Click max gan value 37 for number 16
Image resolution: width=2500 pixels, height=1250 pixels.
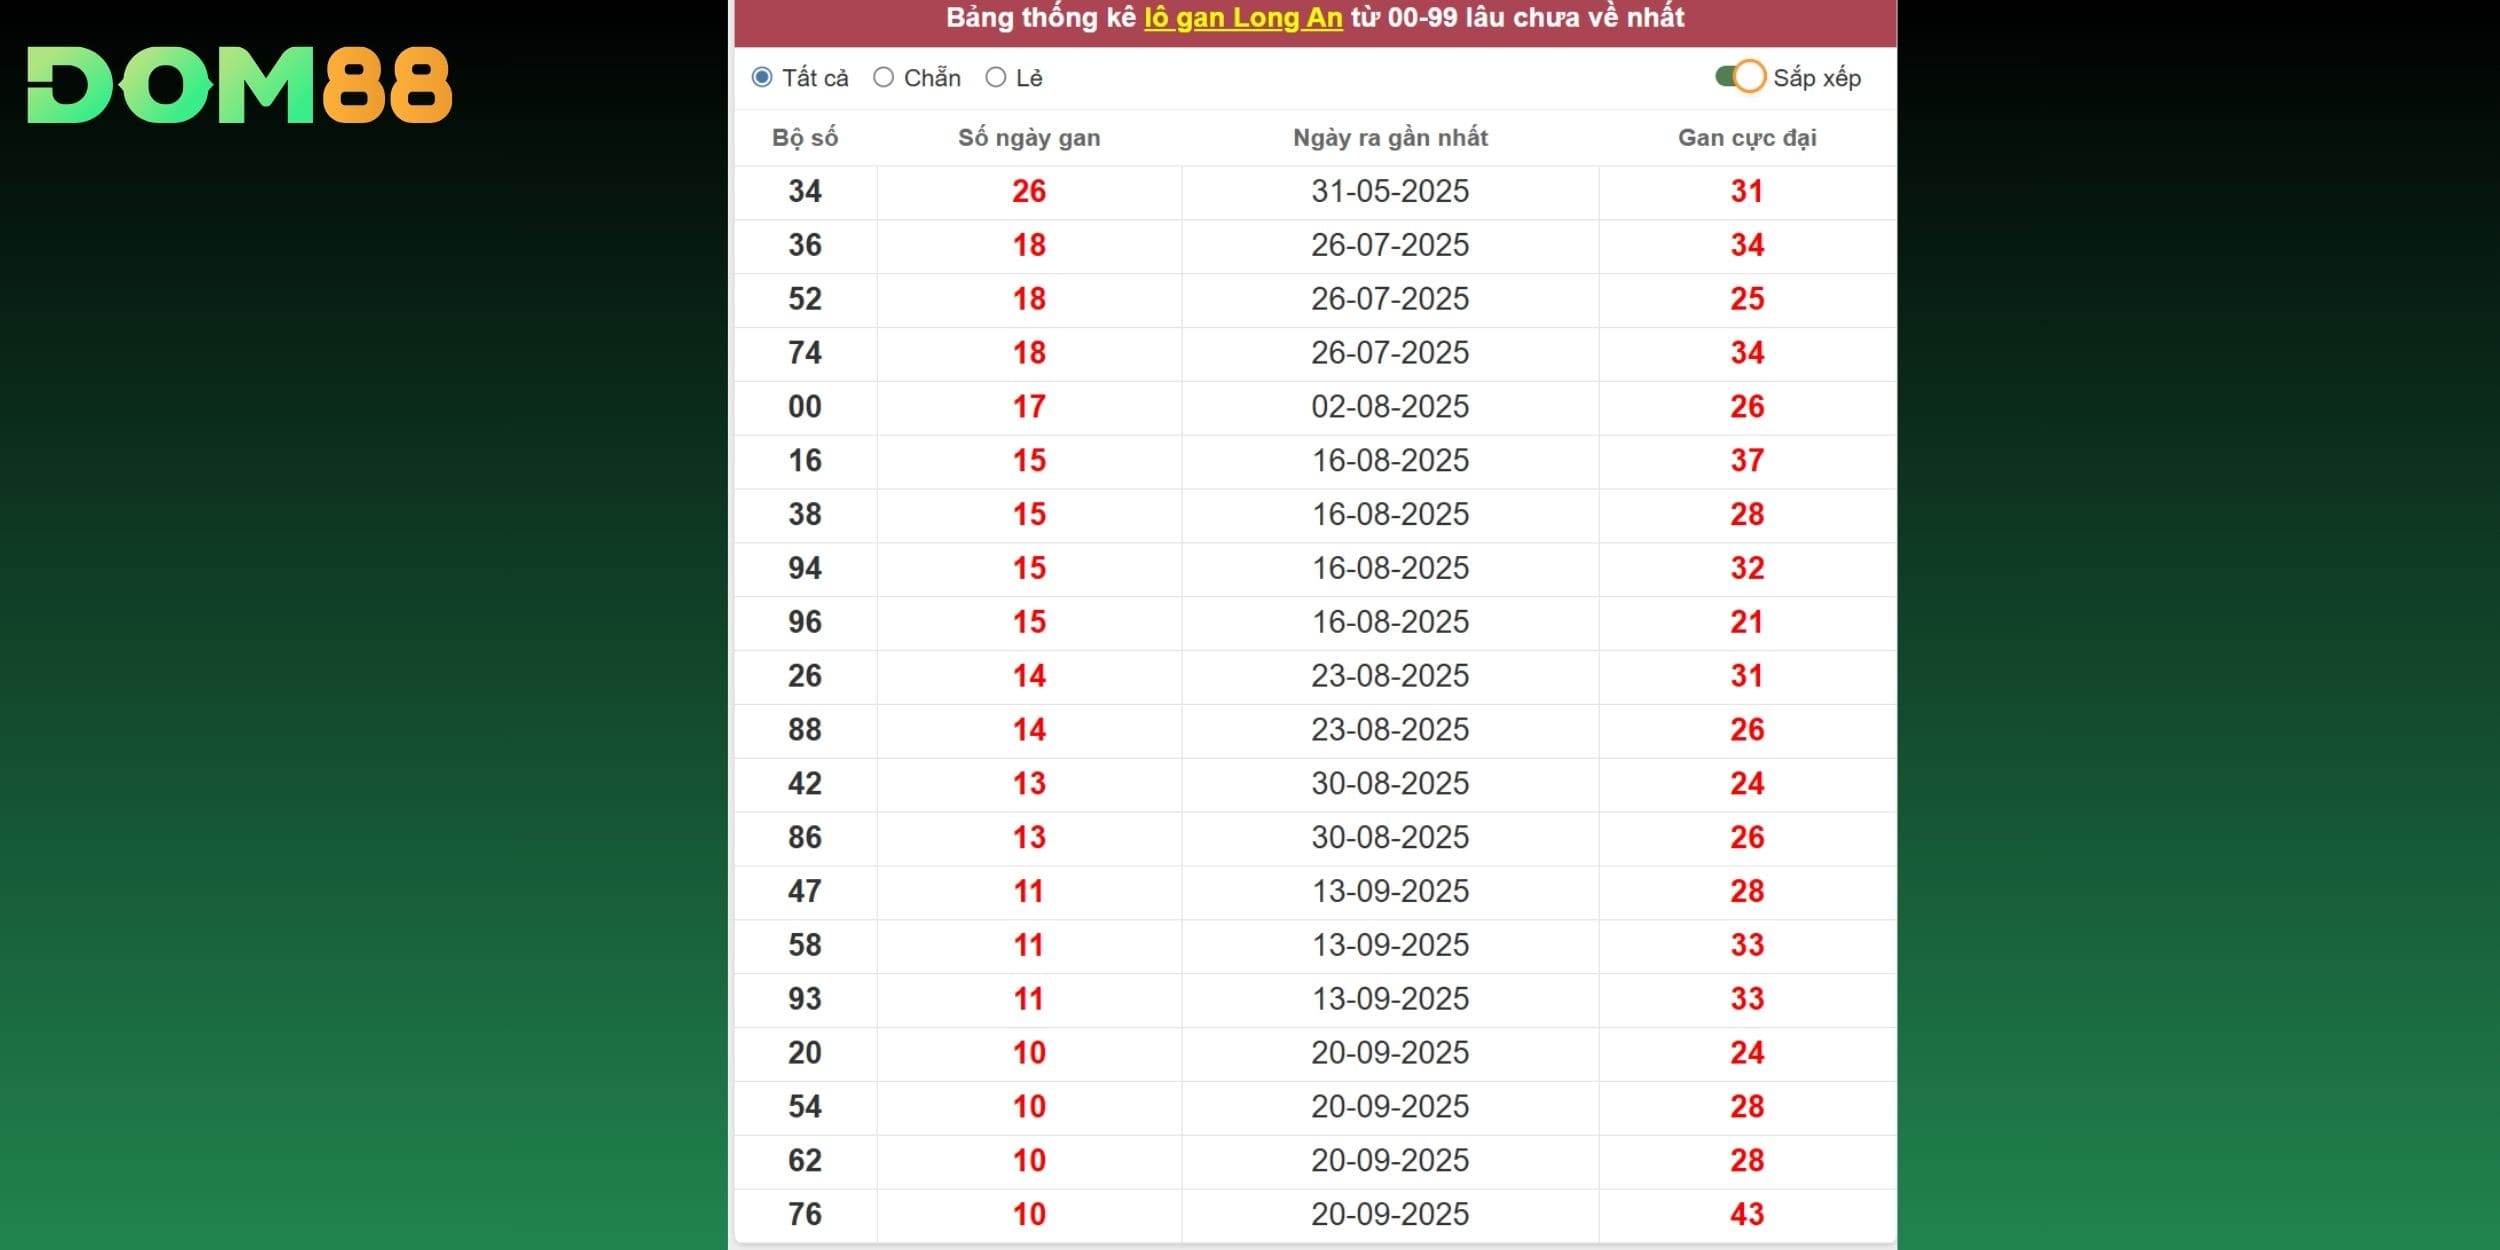click(1747, 460)
